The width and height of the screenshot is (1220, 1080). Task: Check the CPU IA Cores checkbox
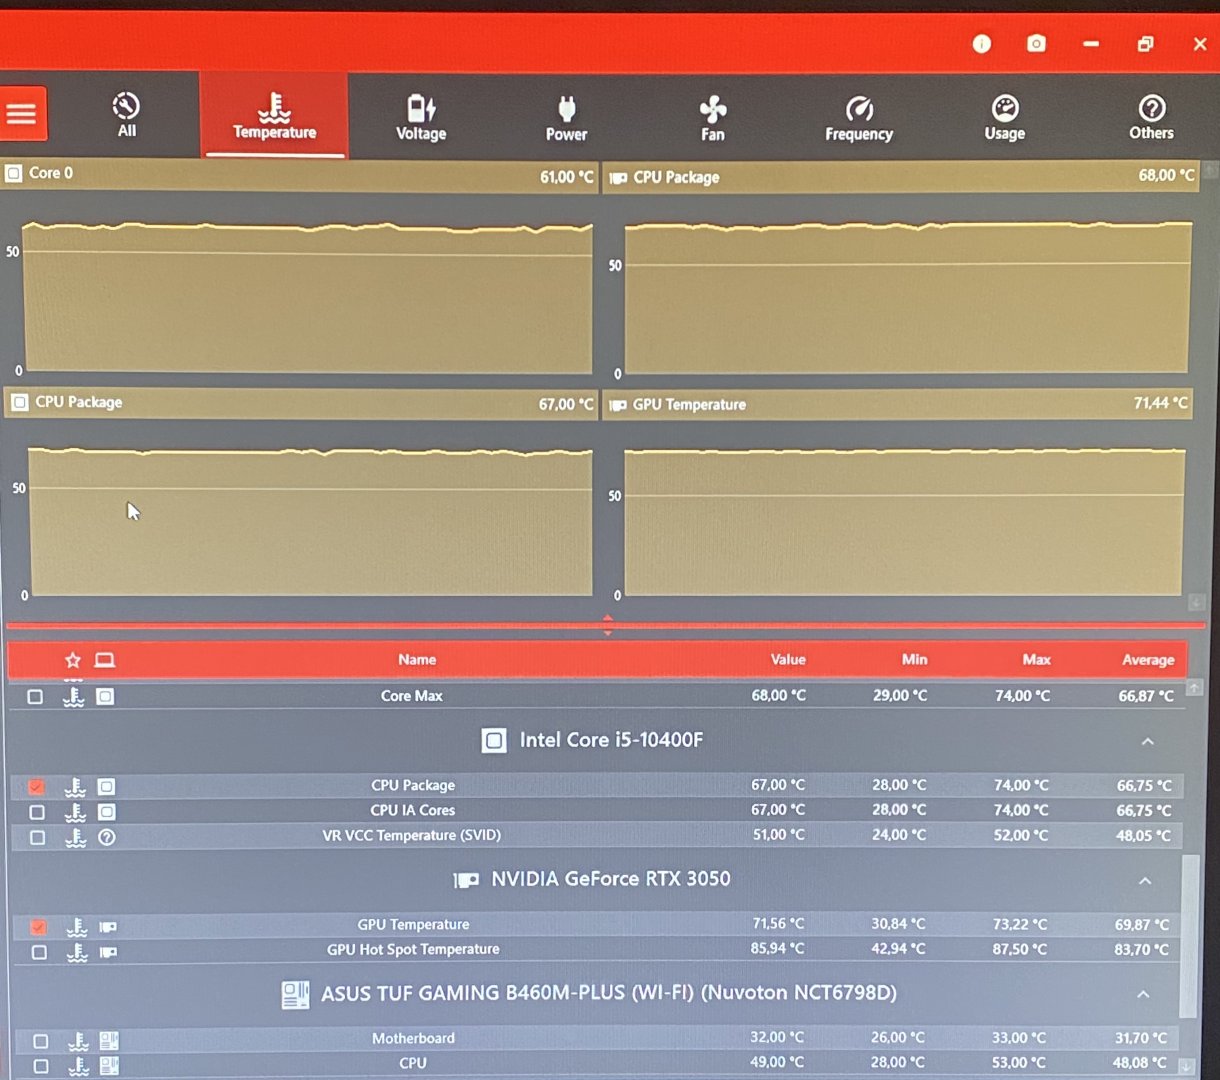tap(37, 811)
